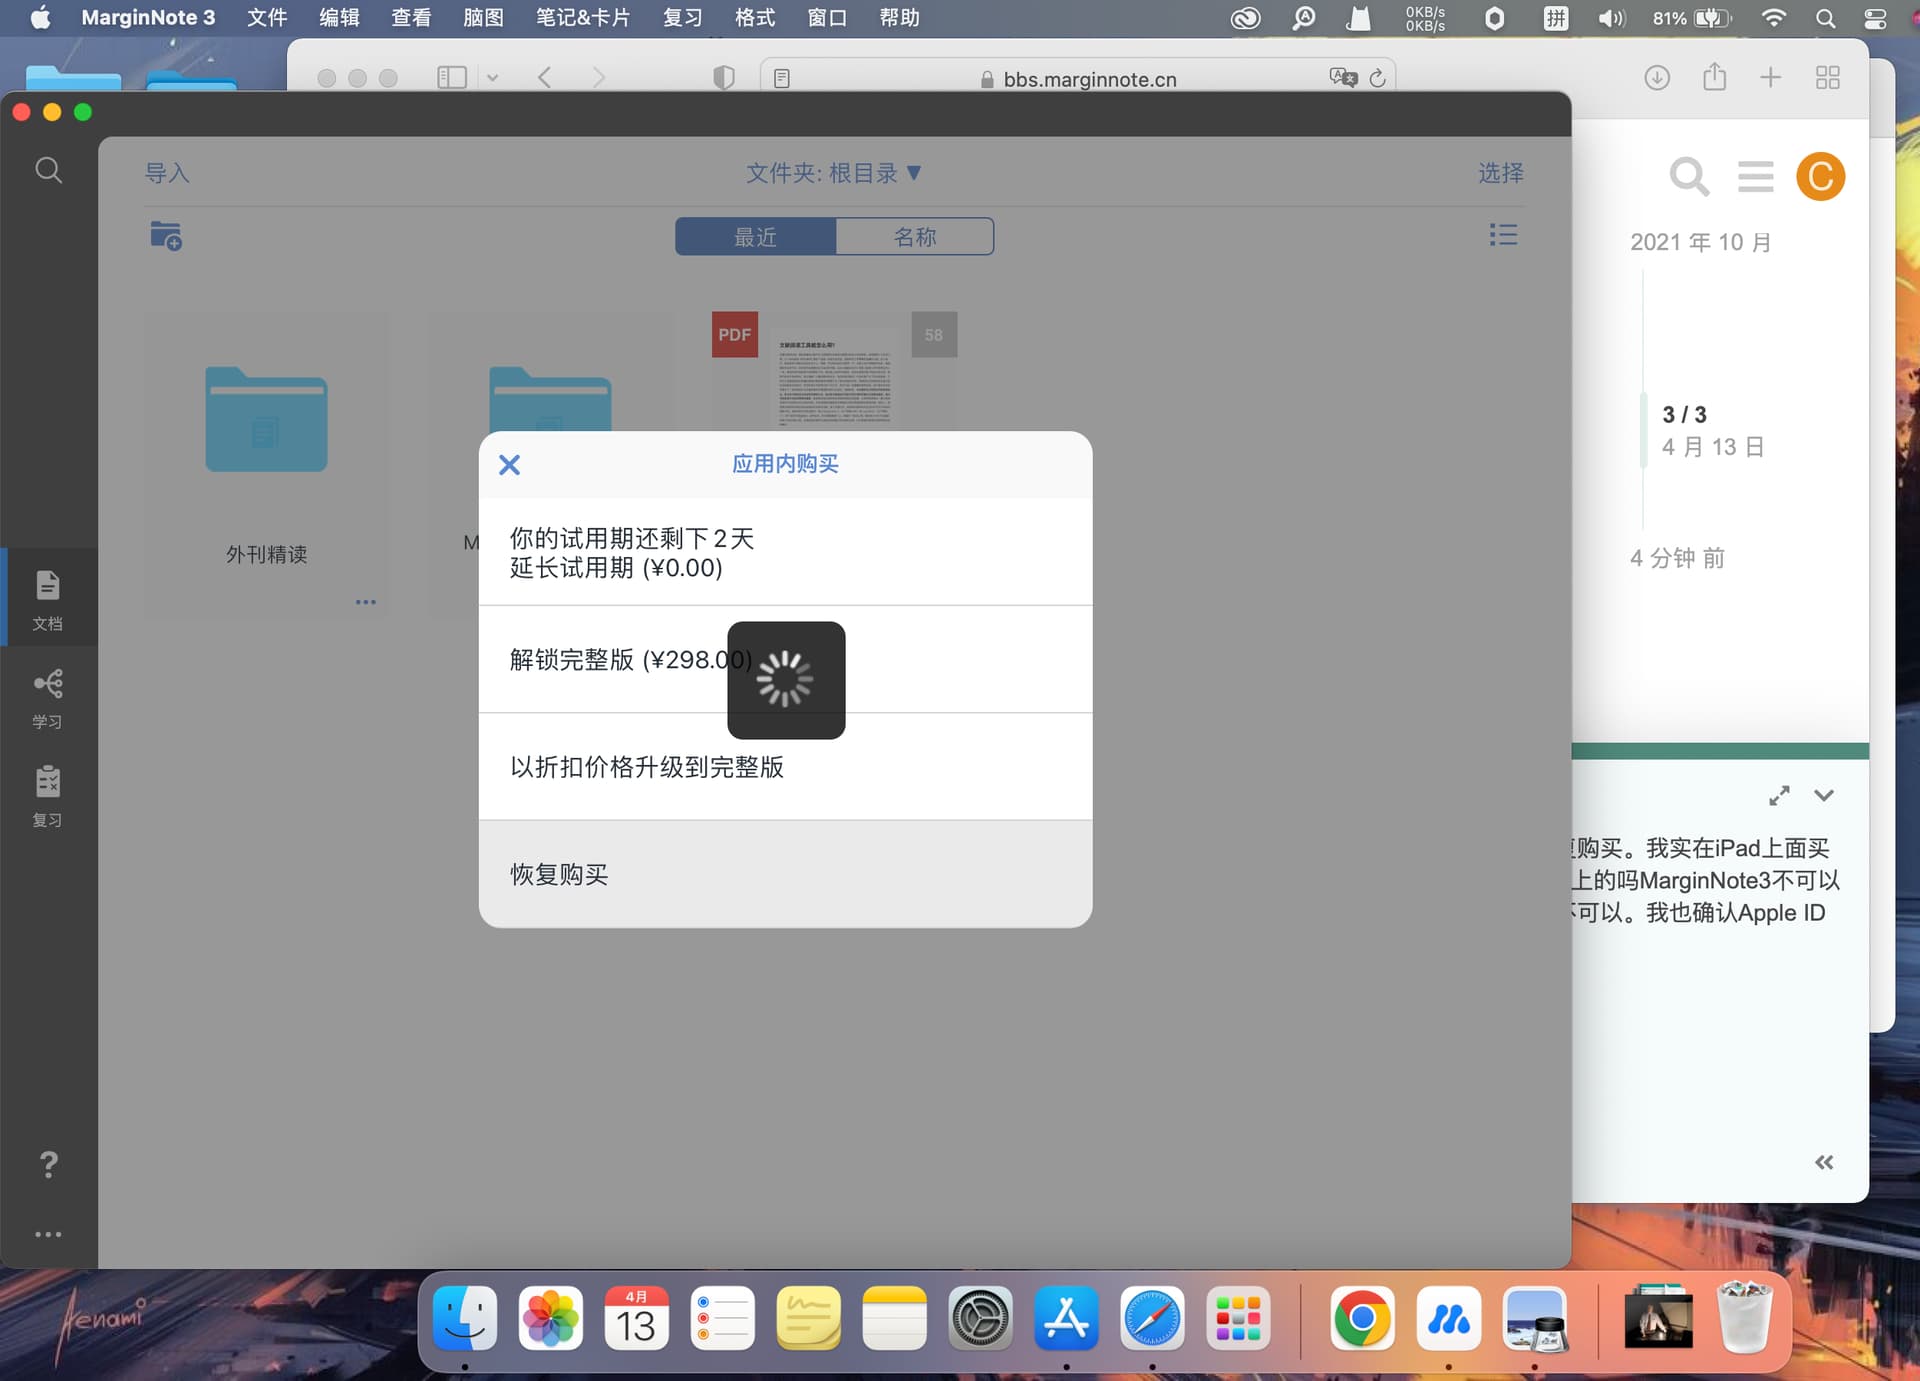This screenshot has height=1381, width=1920.
Task: Expand 文件夹: 根目录 folder dropdown
Action: point(833,173)
